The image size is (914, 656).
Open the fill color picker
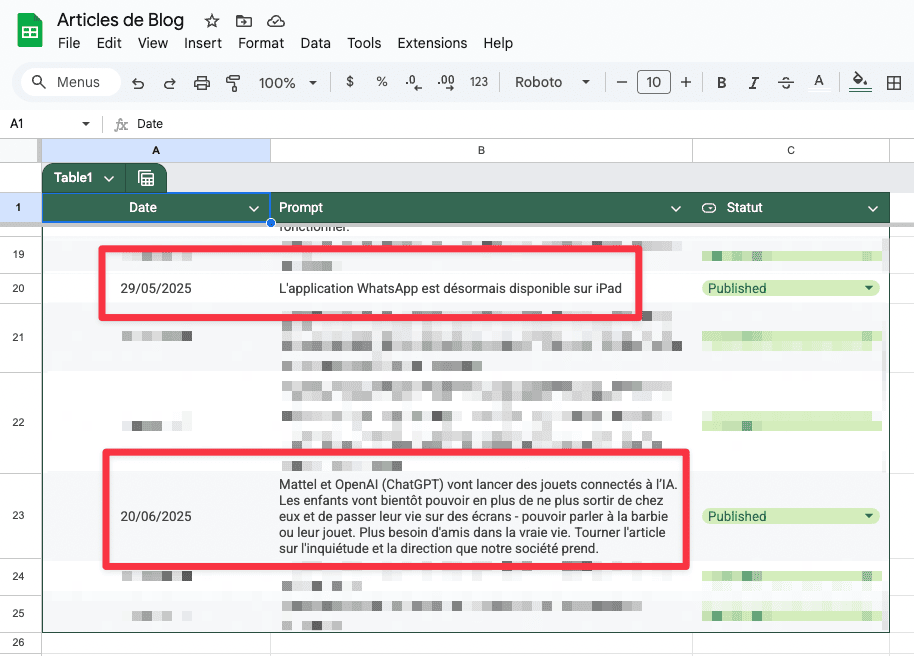(x=860, y=82)
